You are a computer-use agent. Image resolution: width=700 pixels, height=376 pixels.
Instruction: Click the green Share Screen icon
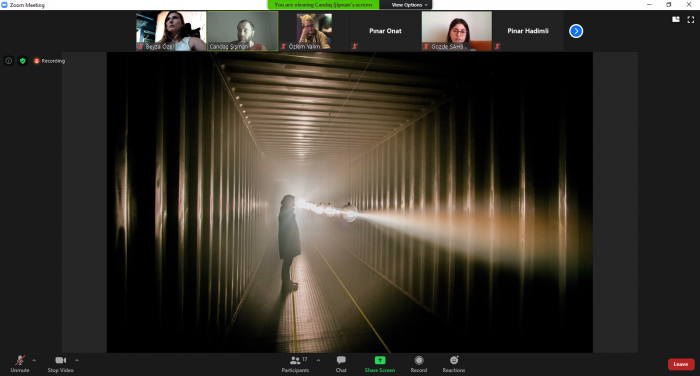pos(380,360)
